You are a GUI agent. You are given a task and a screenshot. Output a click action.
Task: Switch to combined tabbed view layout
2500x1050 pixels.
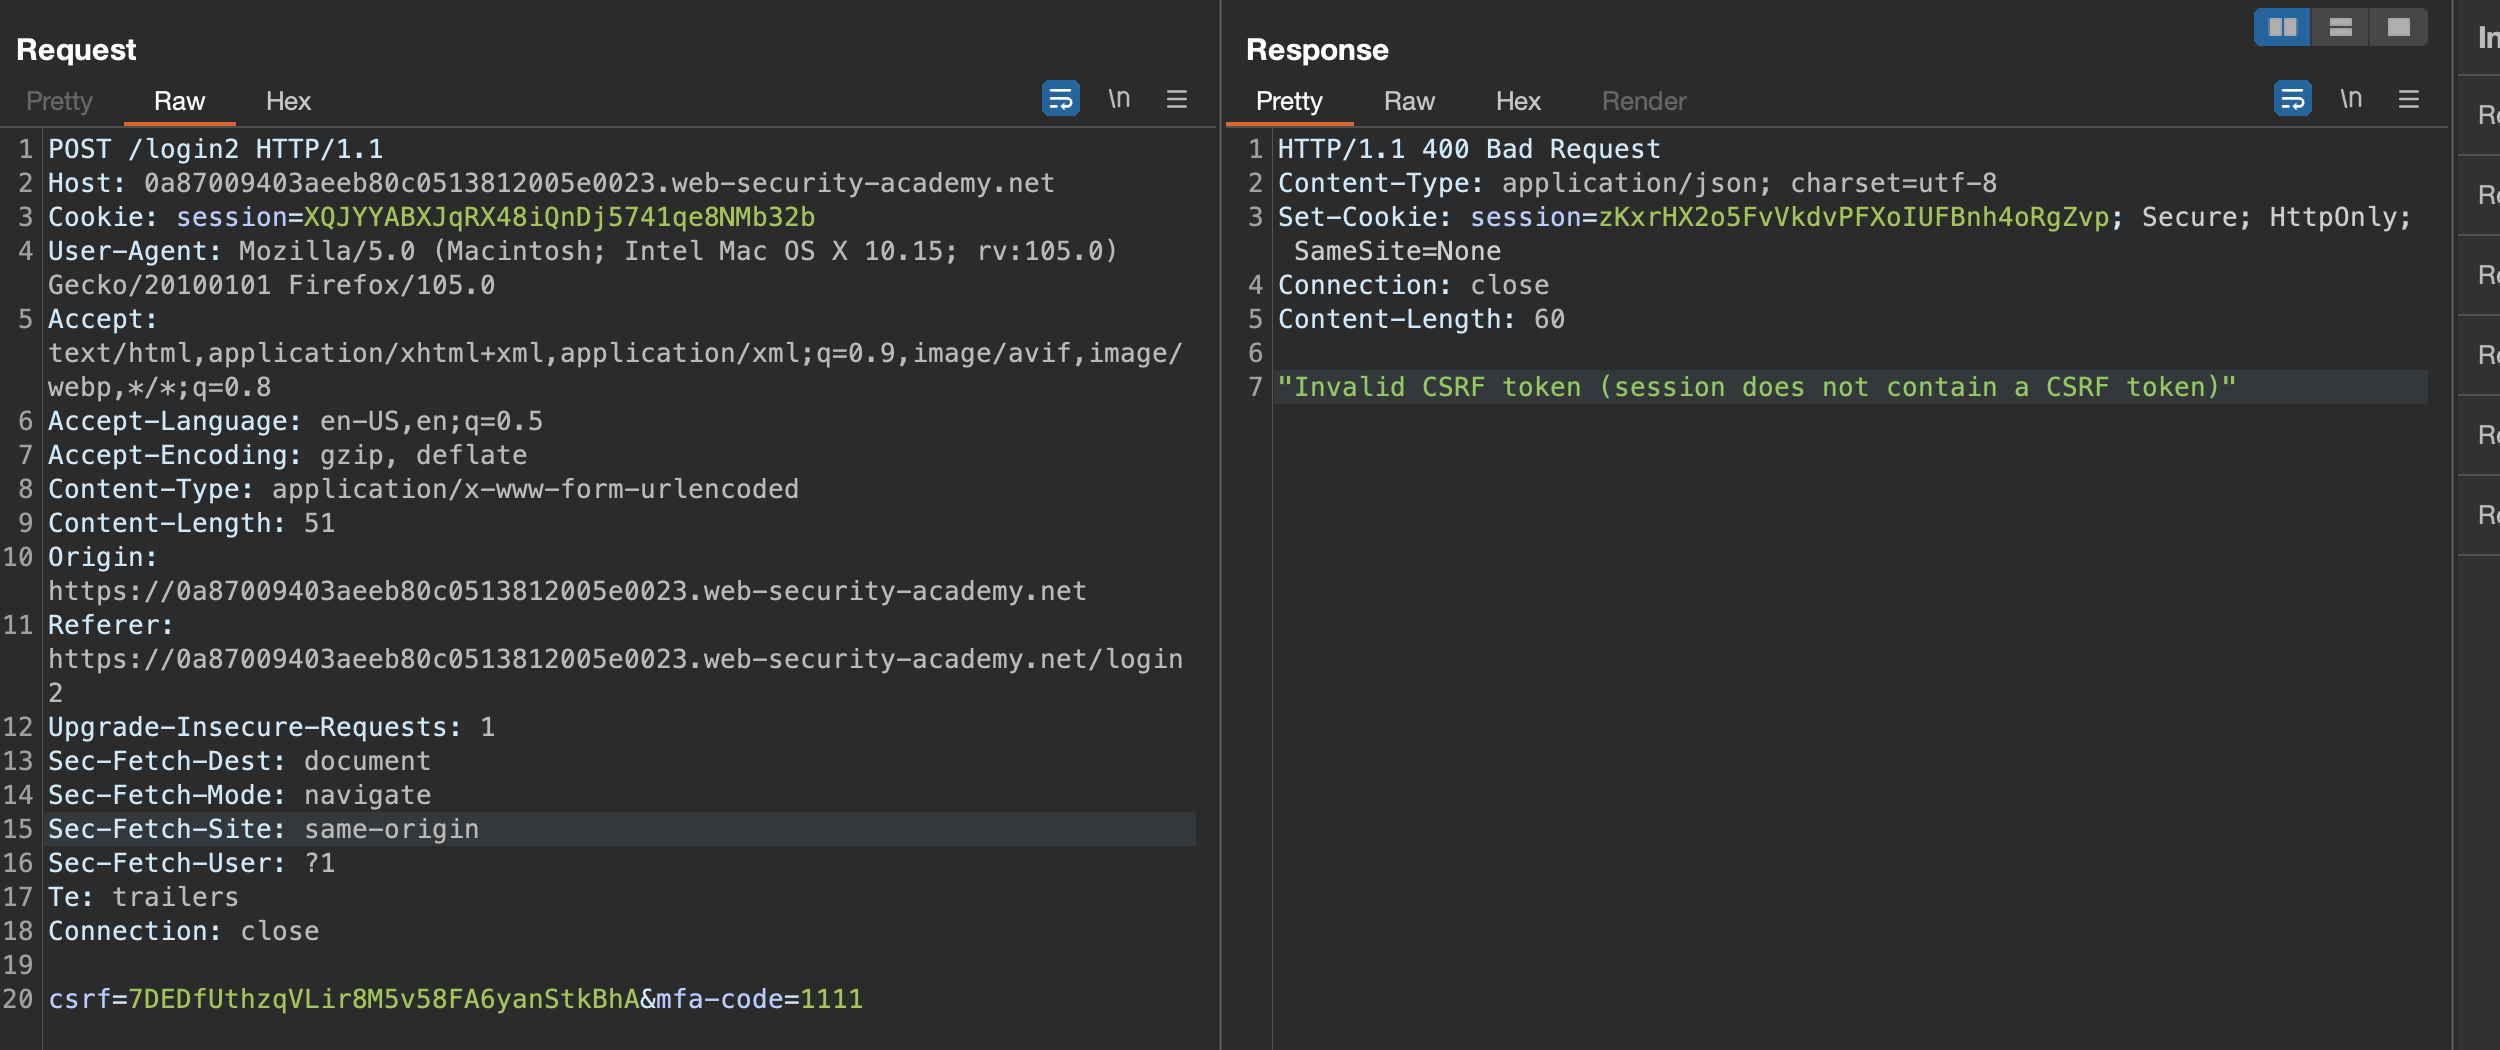(2398, 27)
